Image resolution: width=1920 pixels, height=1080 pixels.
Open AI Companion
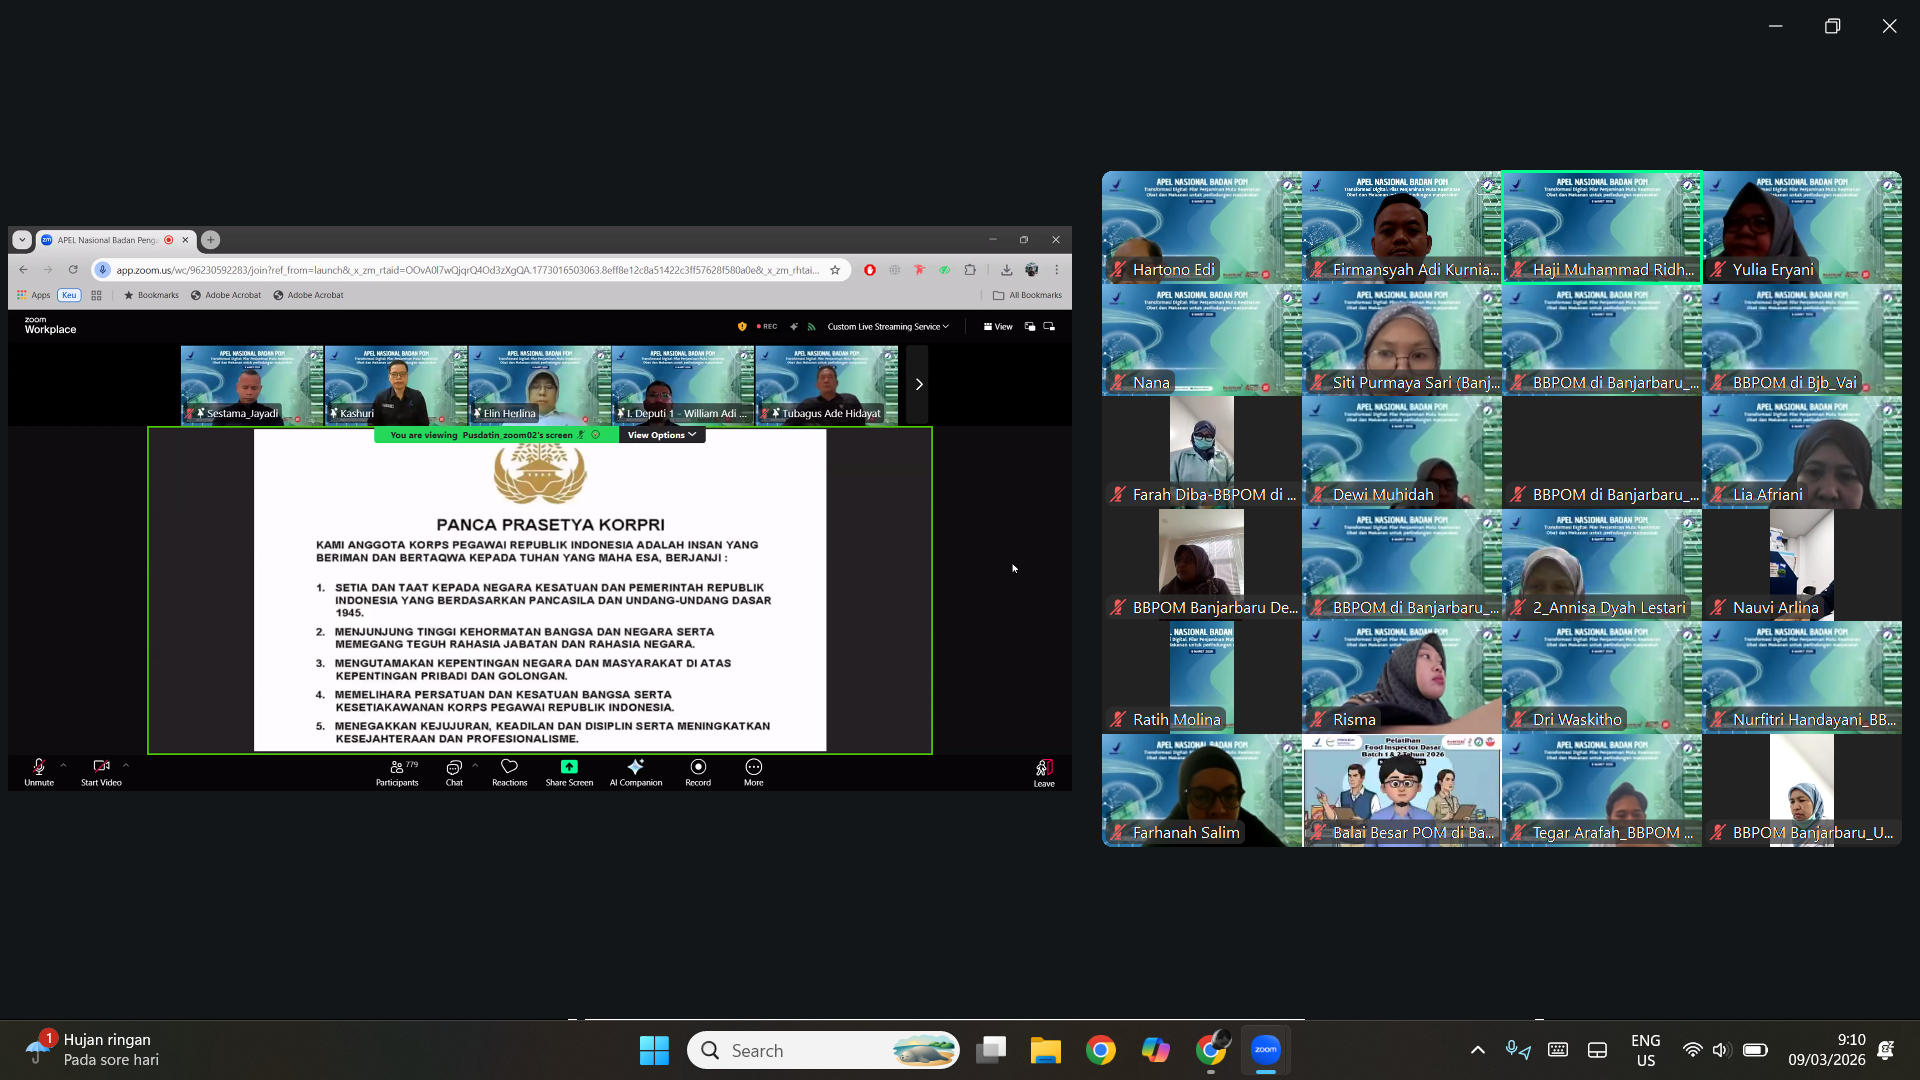(635, 768)
